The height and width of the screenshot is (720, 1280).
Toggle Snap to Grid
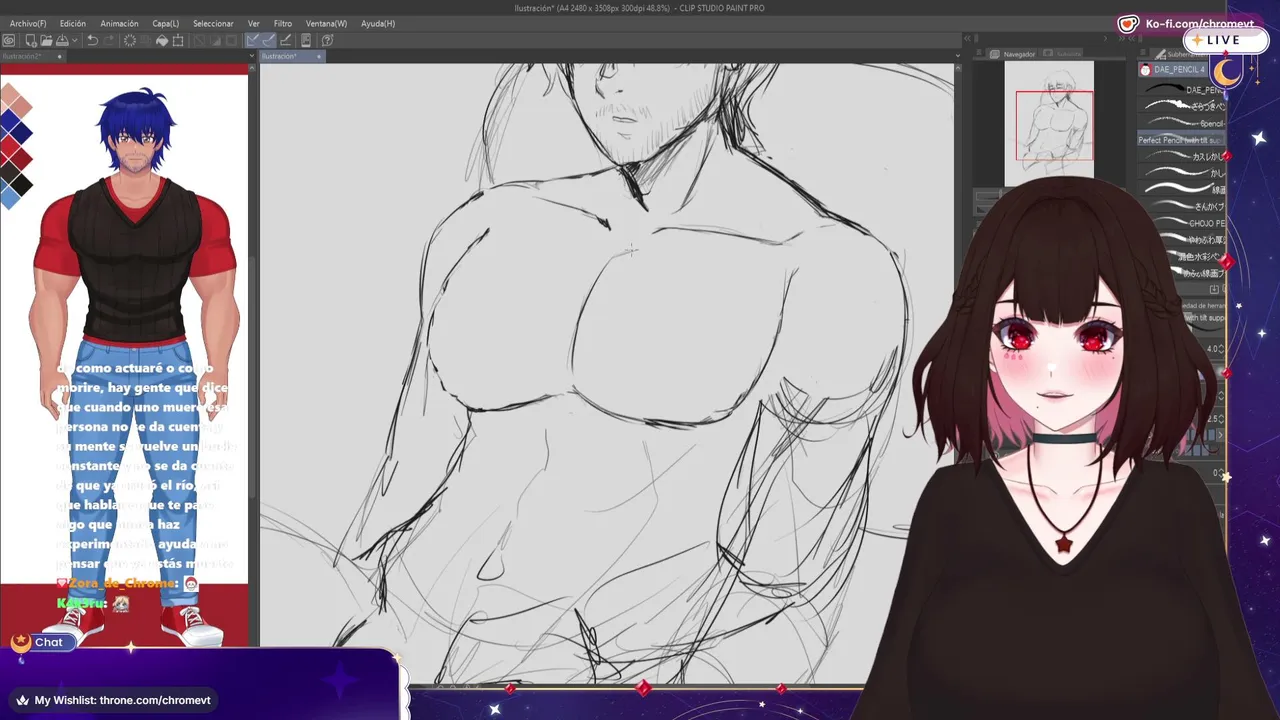[286, 40]
